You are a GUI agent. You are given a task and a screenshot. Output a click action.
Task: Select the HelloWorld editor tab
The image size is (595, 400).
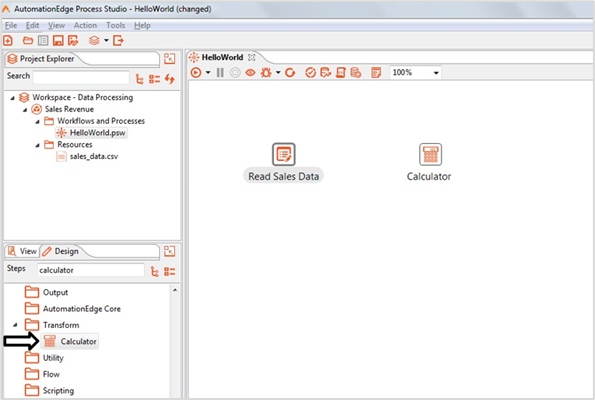coord(222,58)
